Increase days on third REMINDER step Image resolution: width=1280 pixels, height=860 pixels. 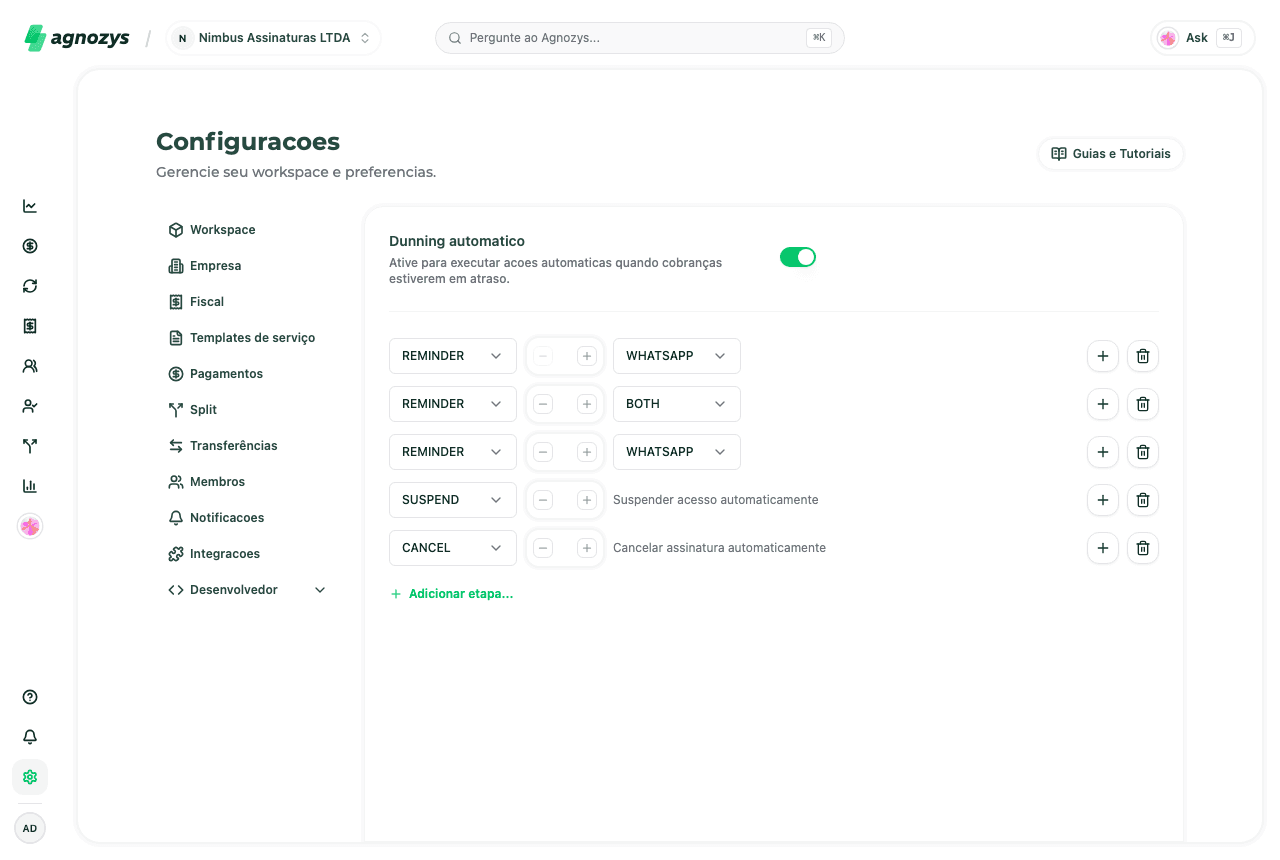(x=587, y=452)
